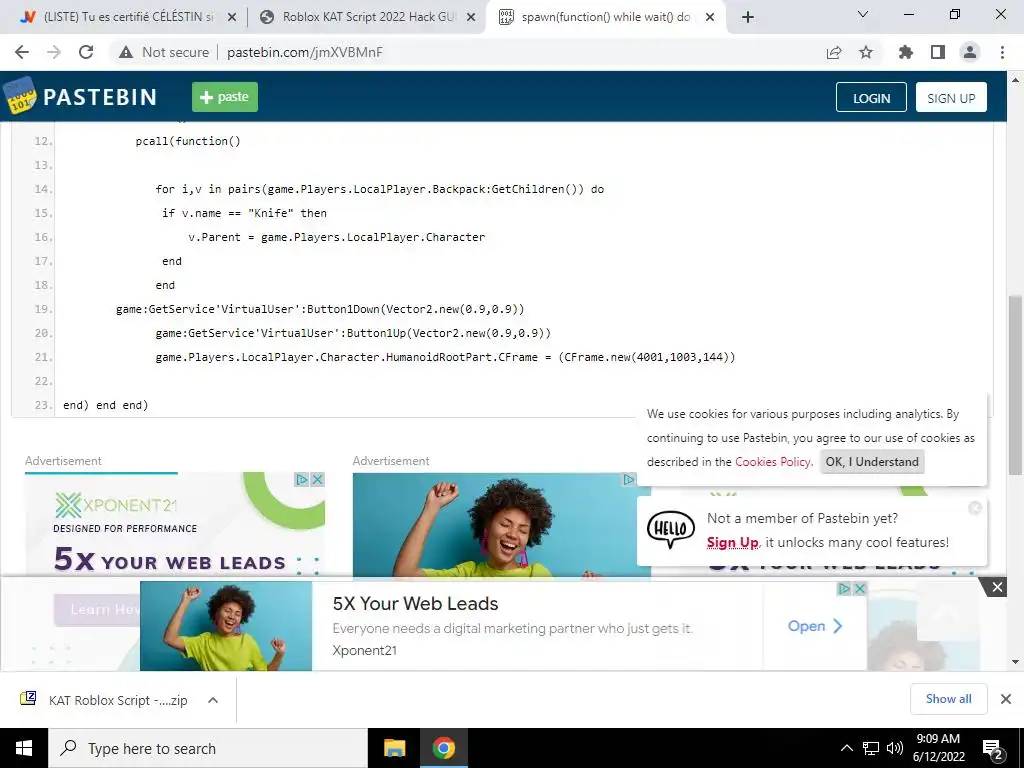Viewport: 1024px width, 768px height.
Task: Open the Chrome profile avatar
Action: 970,52
